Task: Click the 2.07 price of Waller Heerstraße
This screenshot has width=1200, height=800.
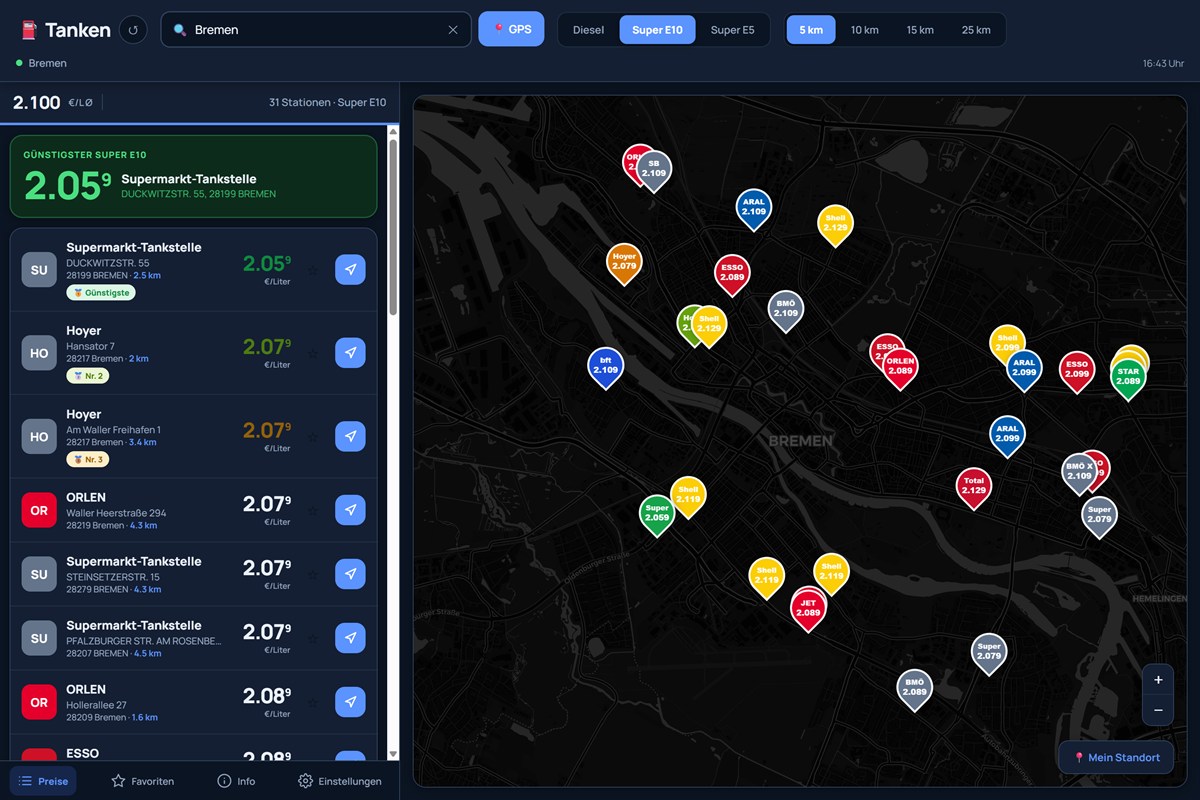Action: [x=267, y=505]
